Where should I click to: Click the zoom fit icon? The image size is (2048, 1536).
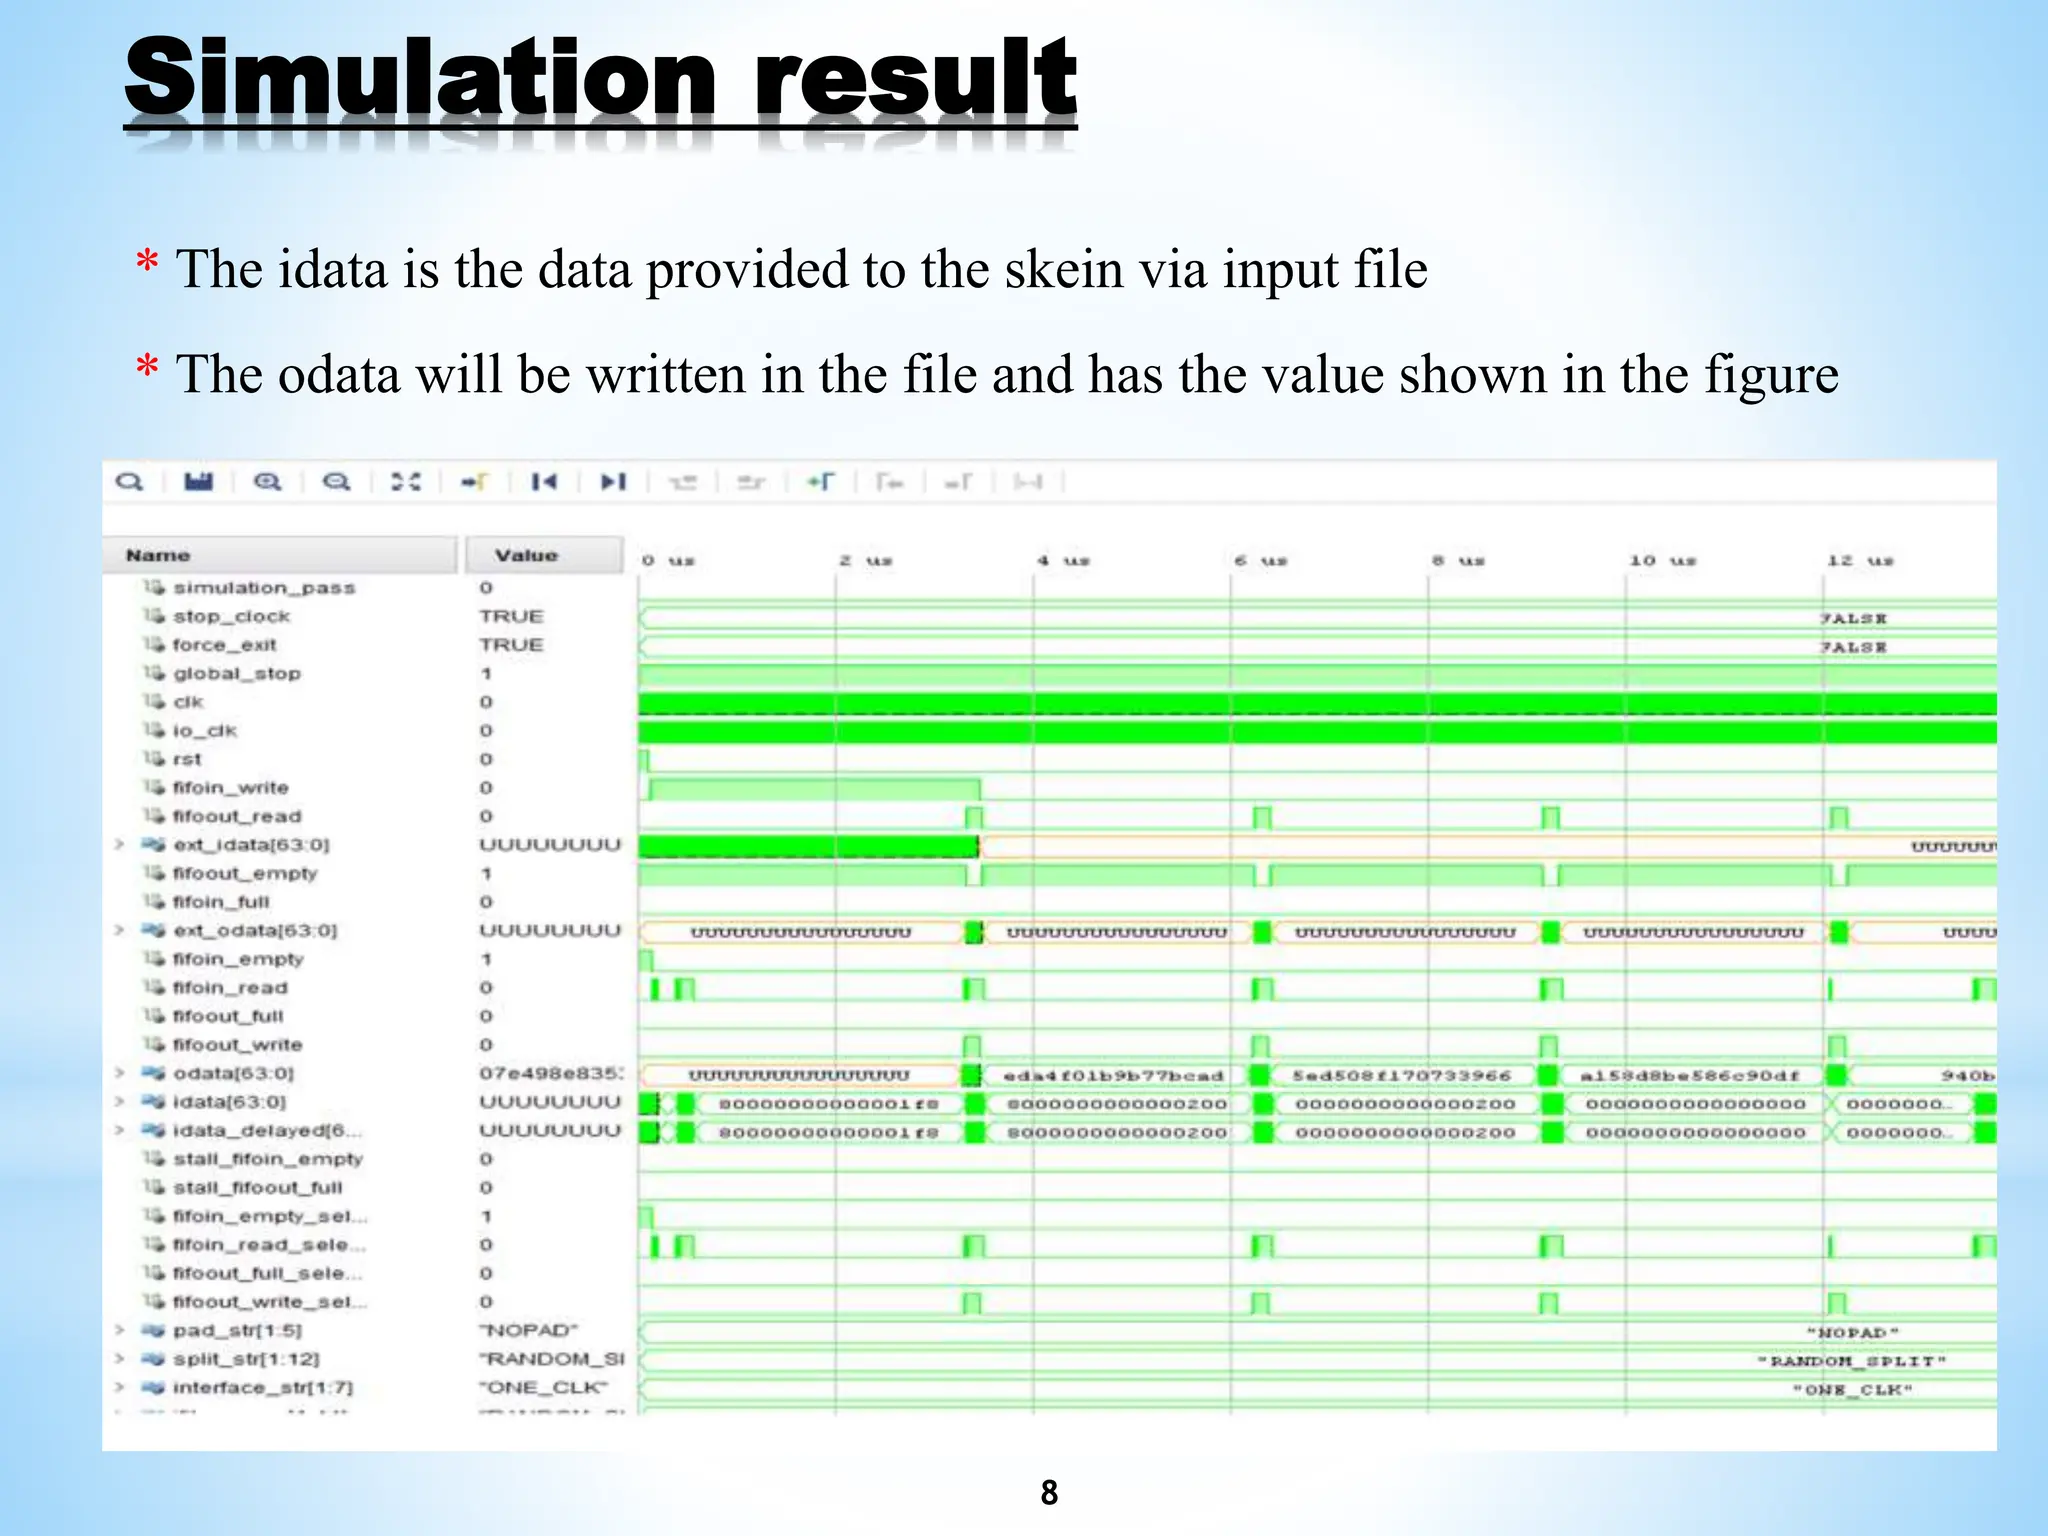pyautogui.click(x=405, y=482)
